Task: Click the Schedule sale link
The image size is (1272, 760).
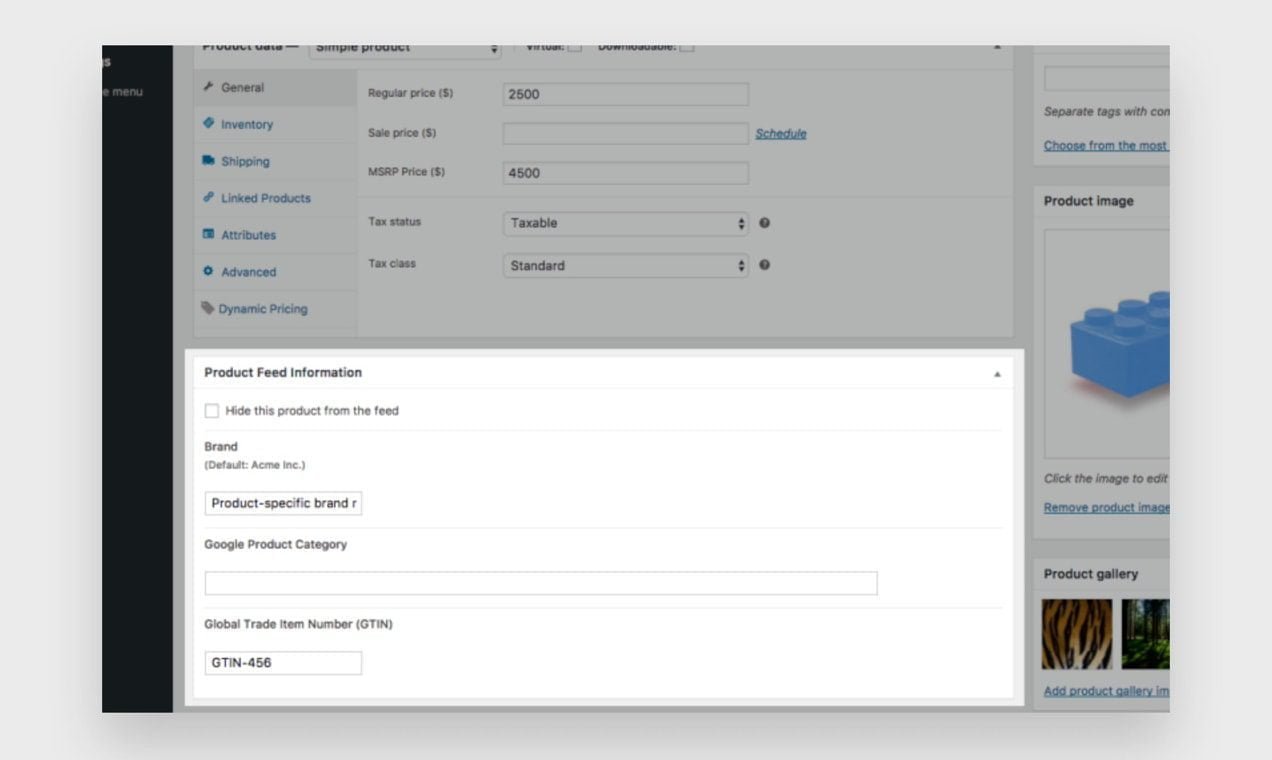Action: 781,134
